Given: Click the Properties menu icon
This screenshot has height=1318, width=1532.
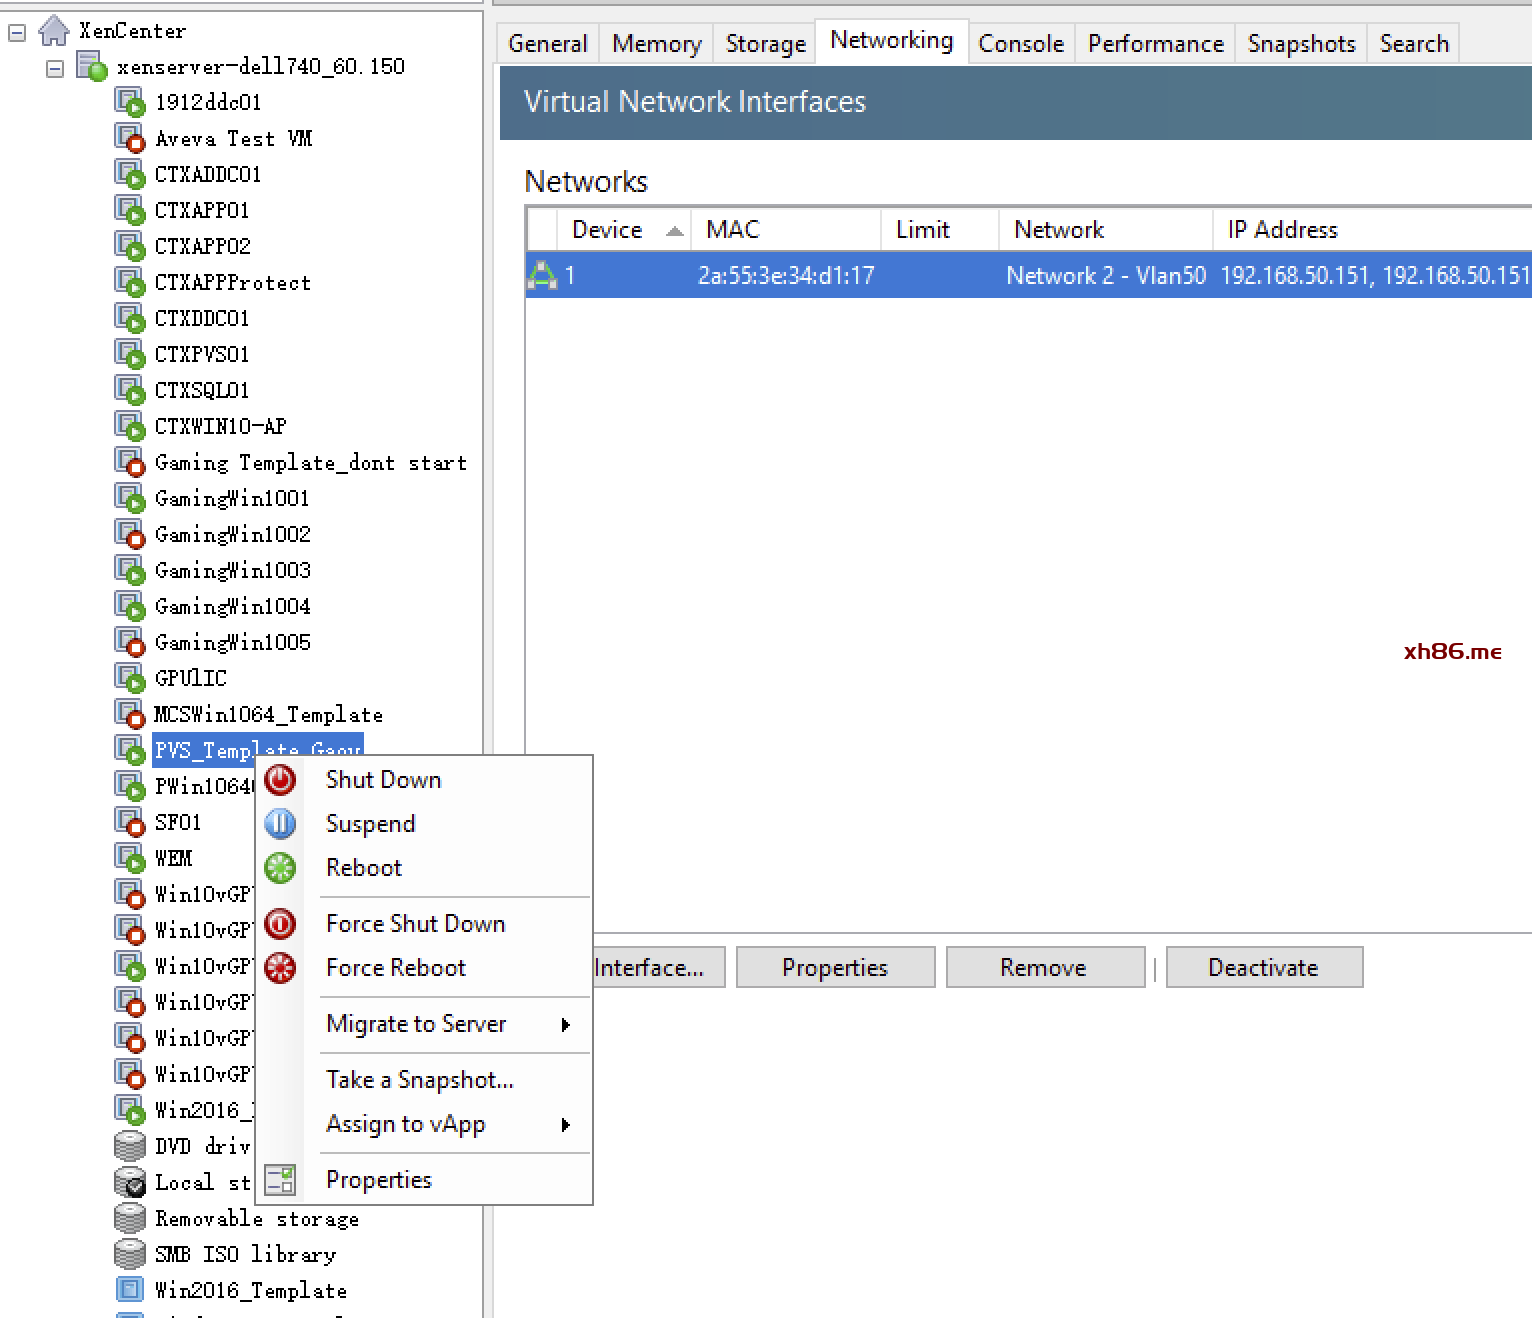Looking at the screenshot, I should 280,1180.
